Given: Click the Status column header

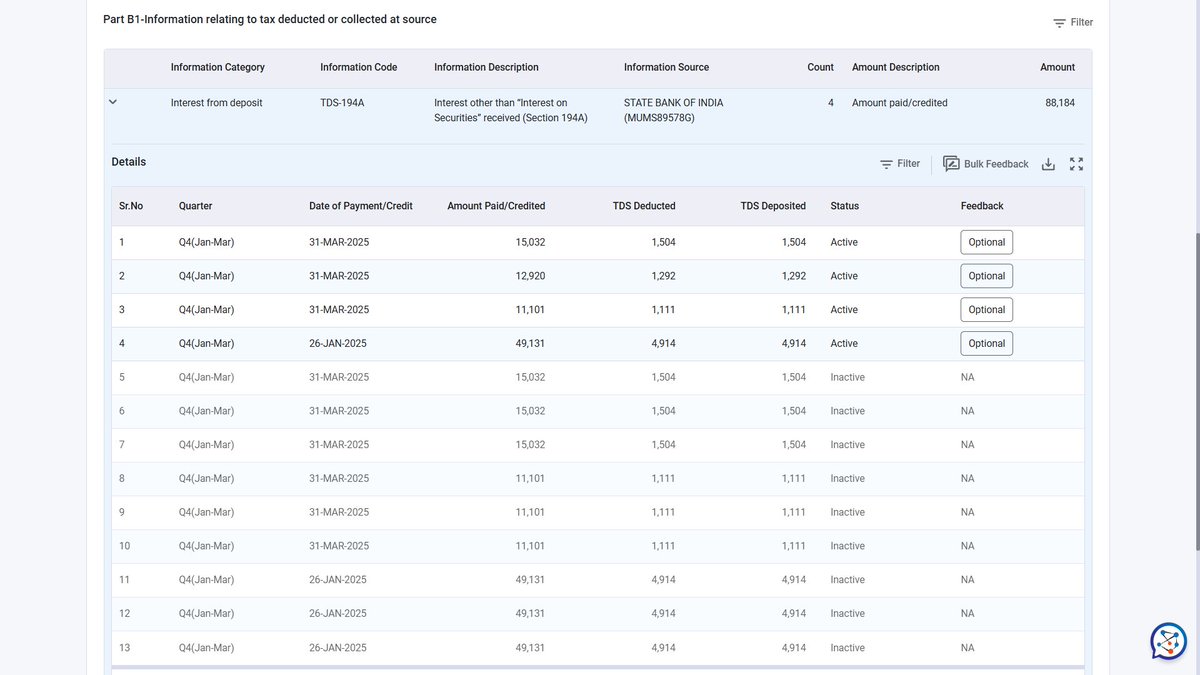Looking at the screenshot, I should click(844, 206).
